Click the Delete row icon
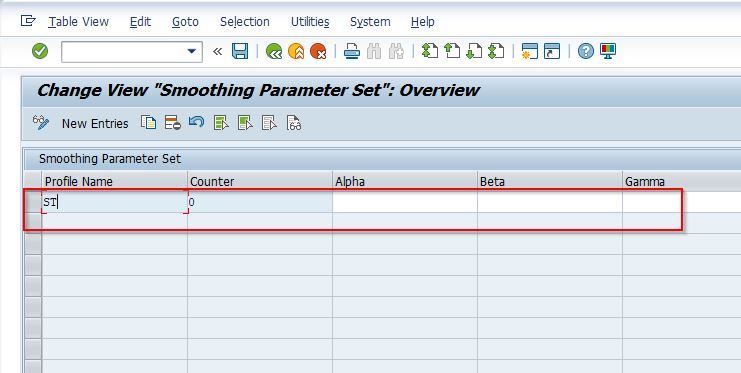This screenshot has height=373, width=741. tap(172, 123)
